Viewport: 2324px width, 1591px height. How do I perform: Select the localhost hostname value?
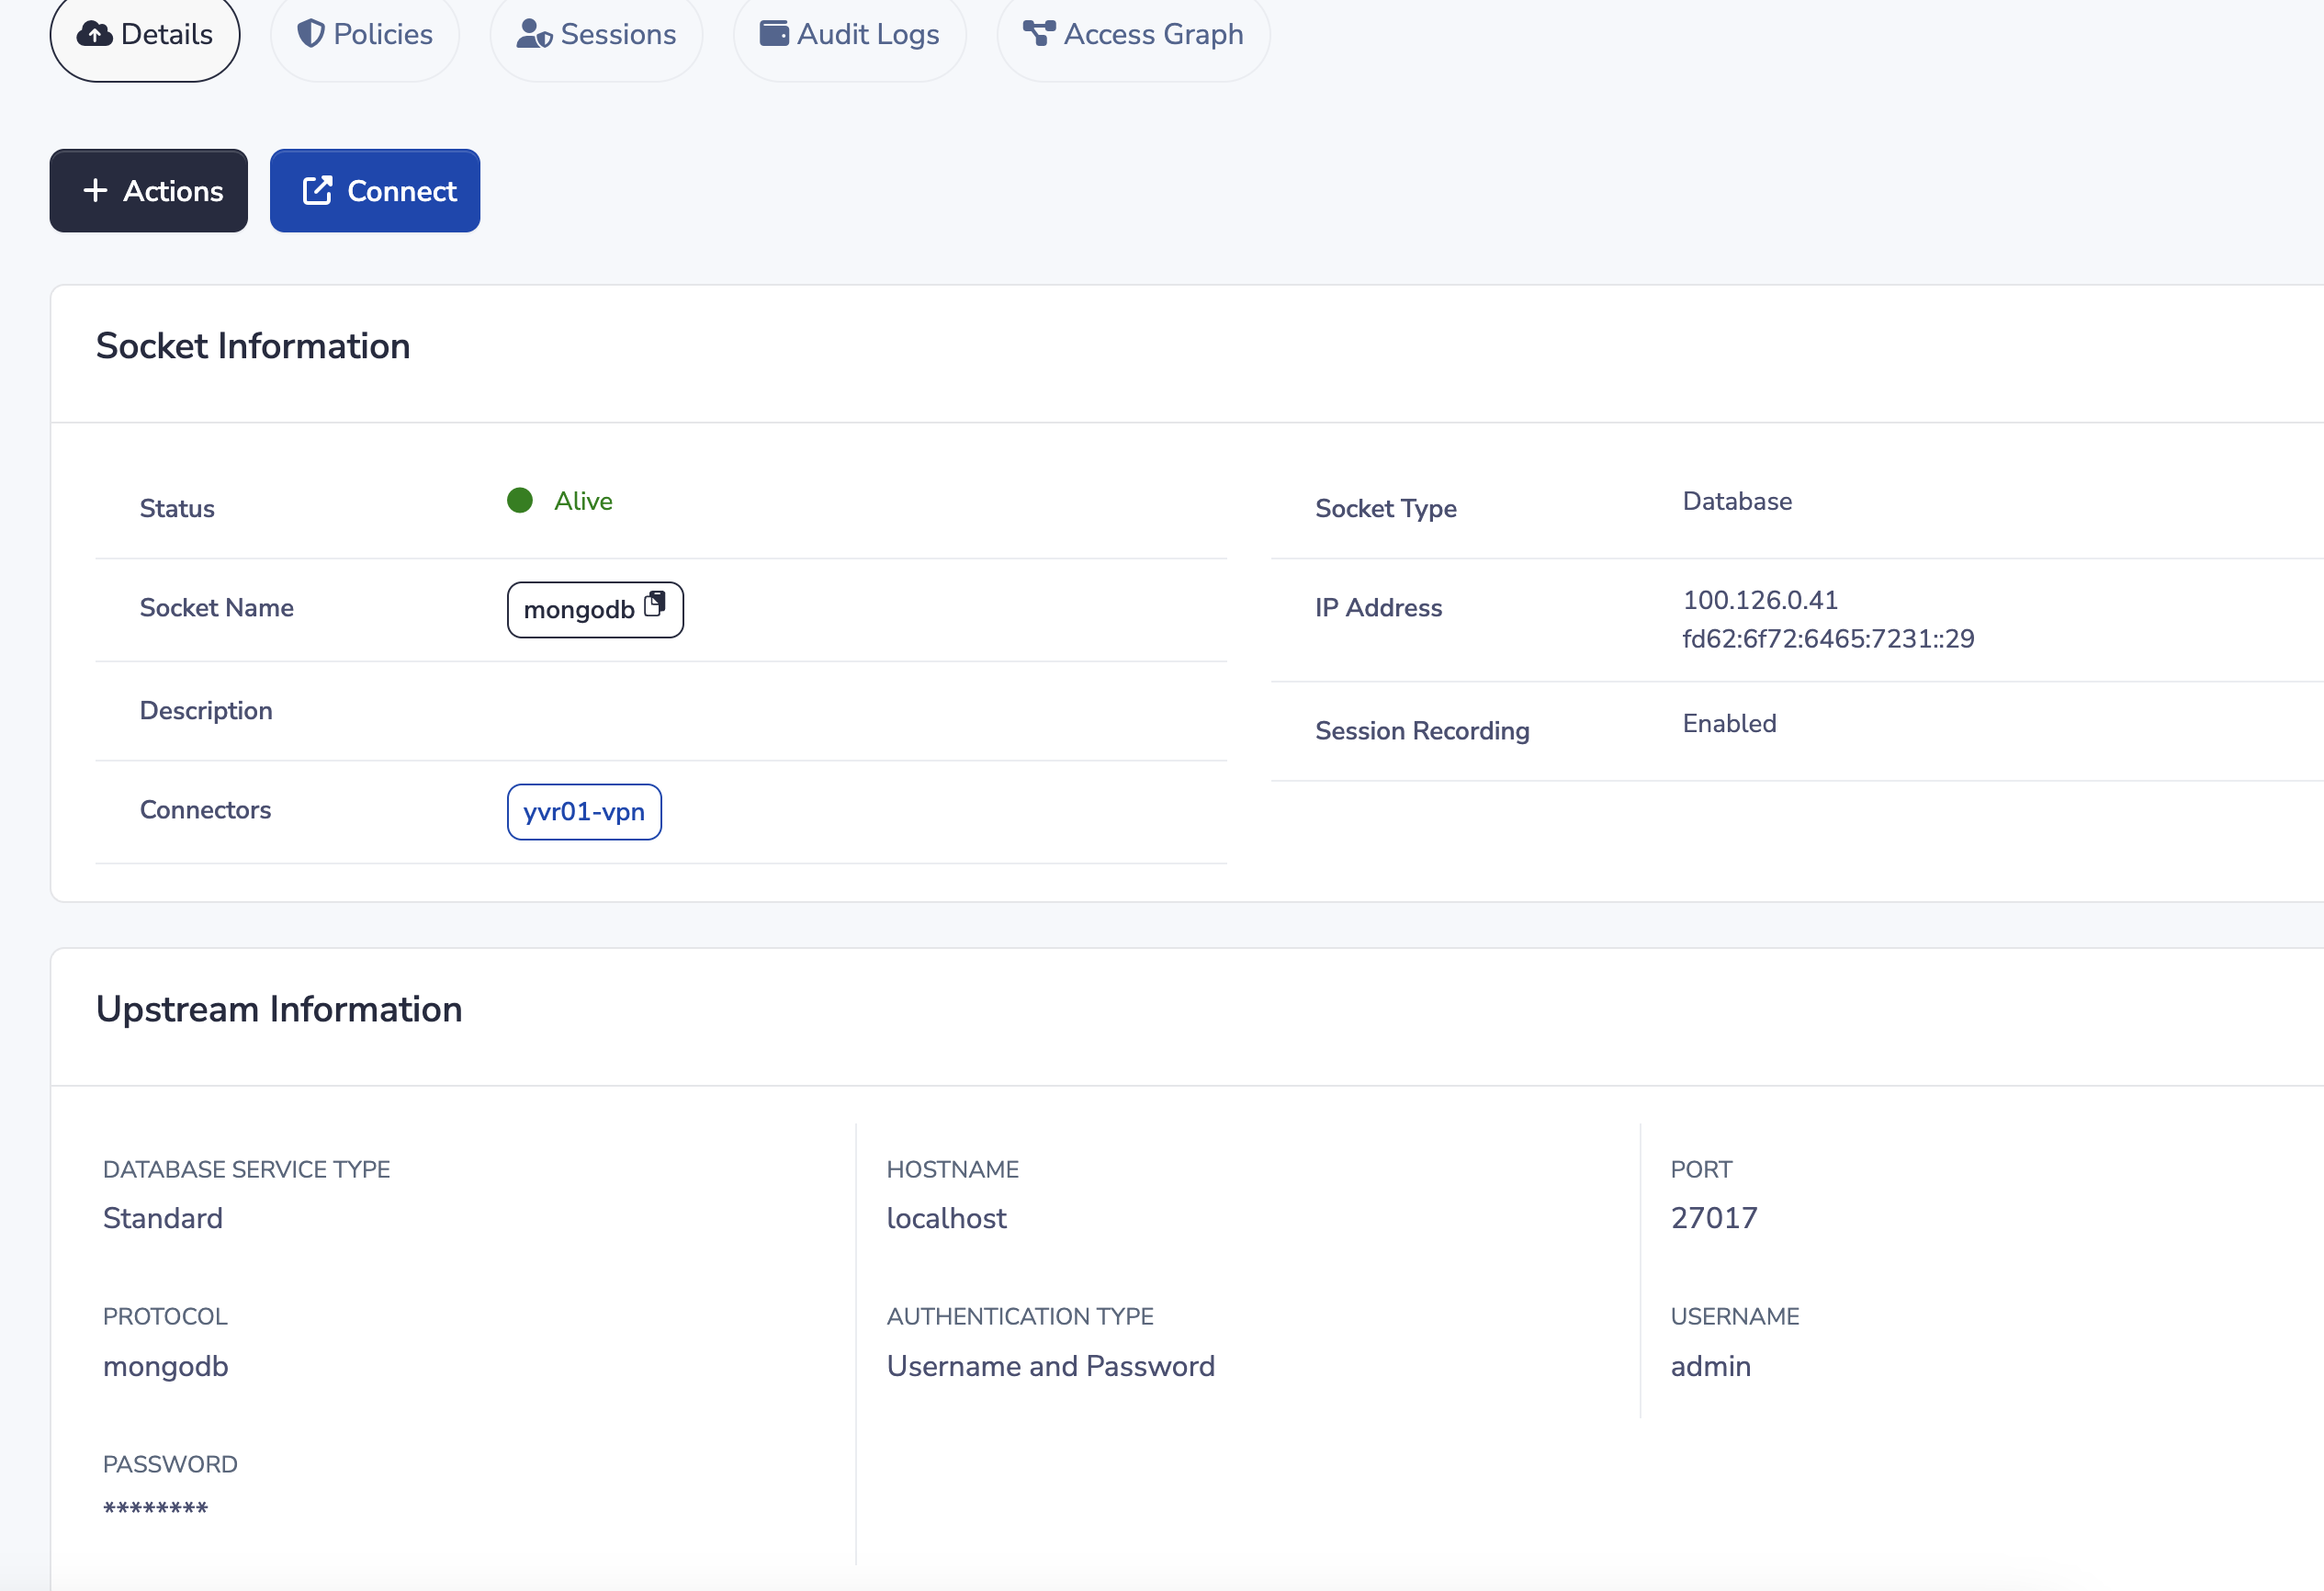(946, 1218)
